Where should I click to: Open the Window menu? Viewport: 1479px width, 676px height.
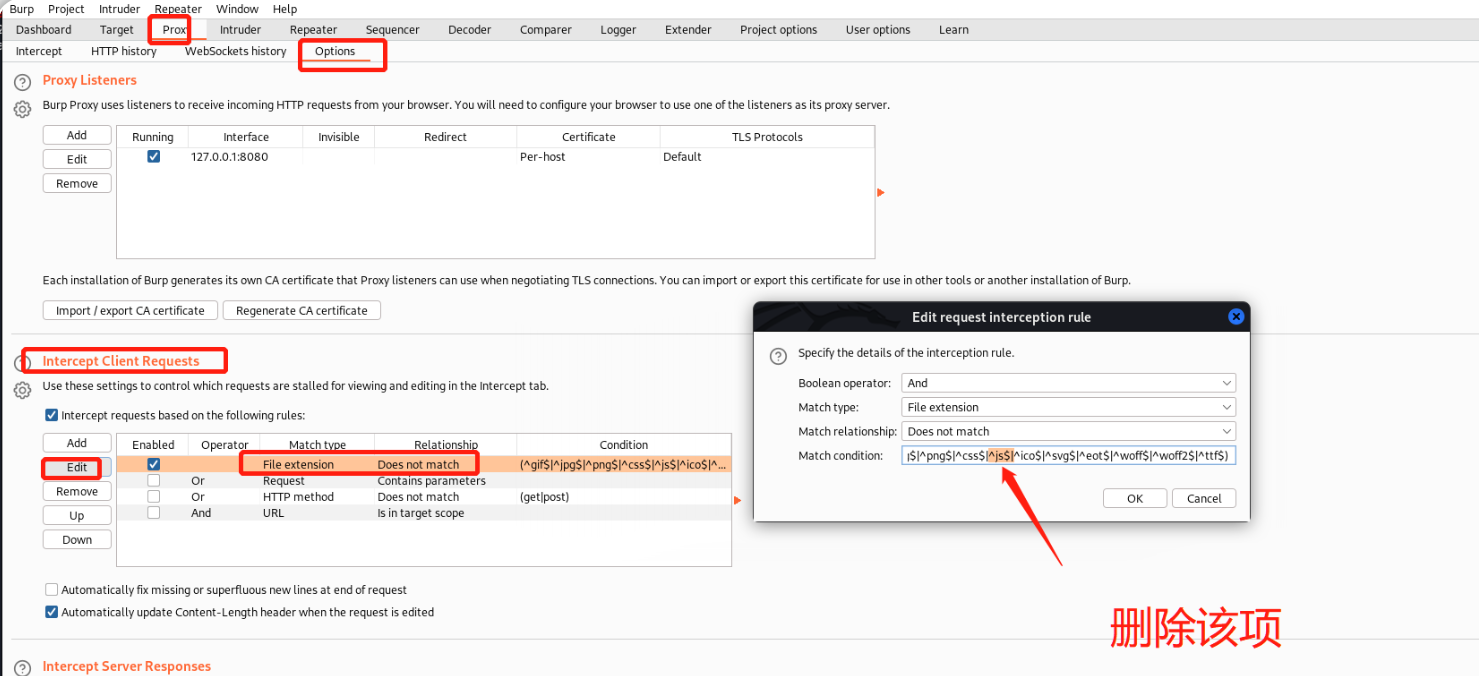(237, 9)
